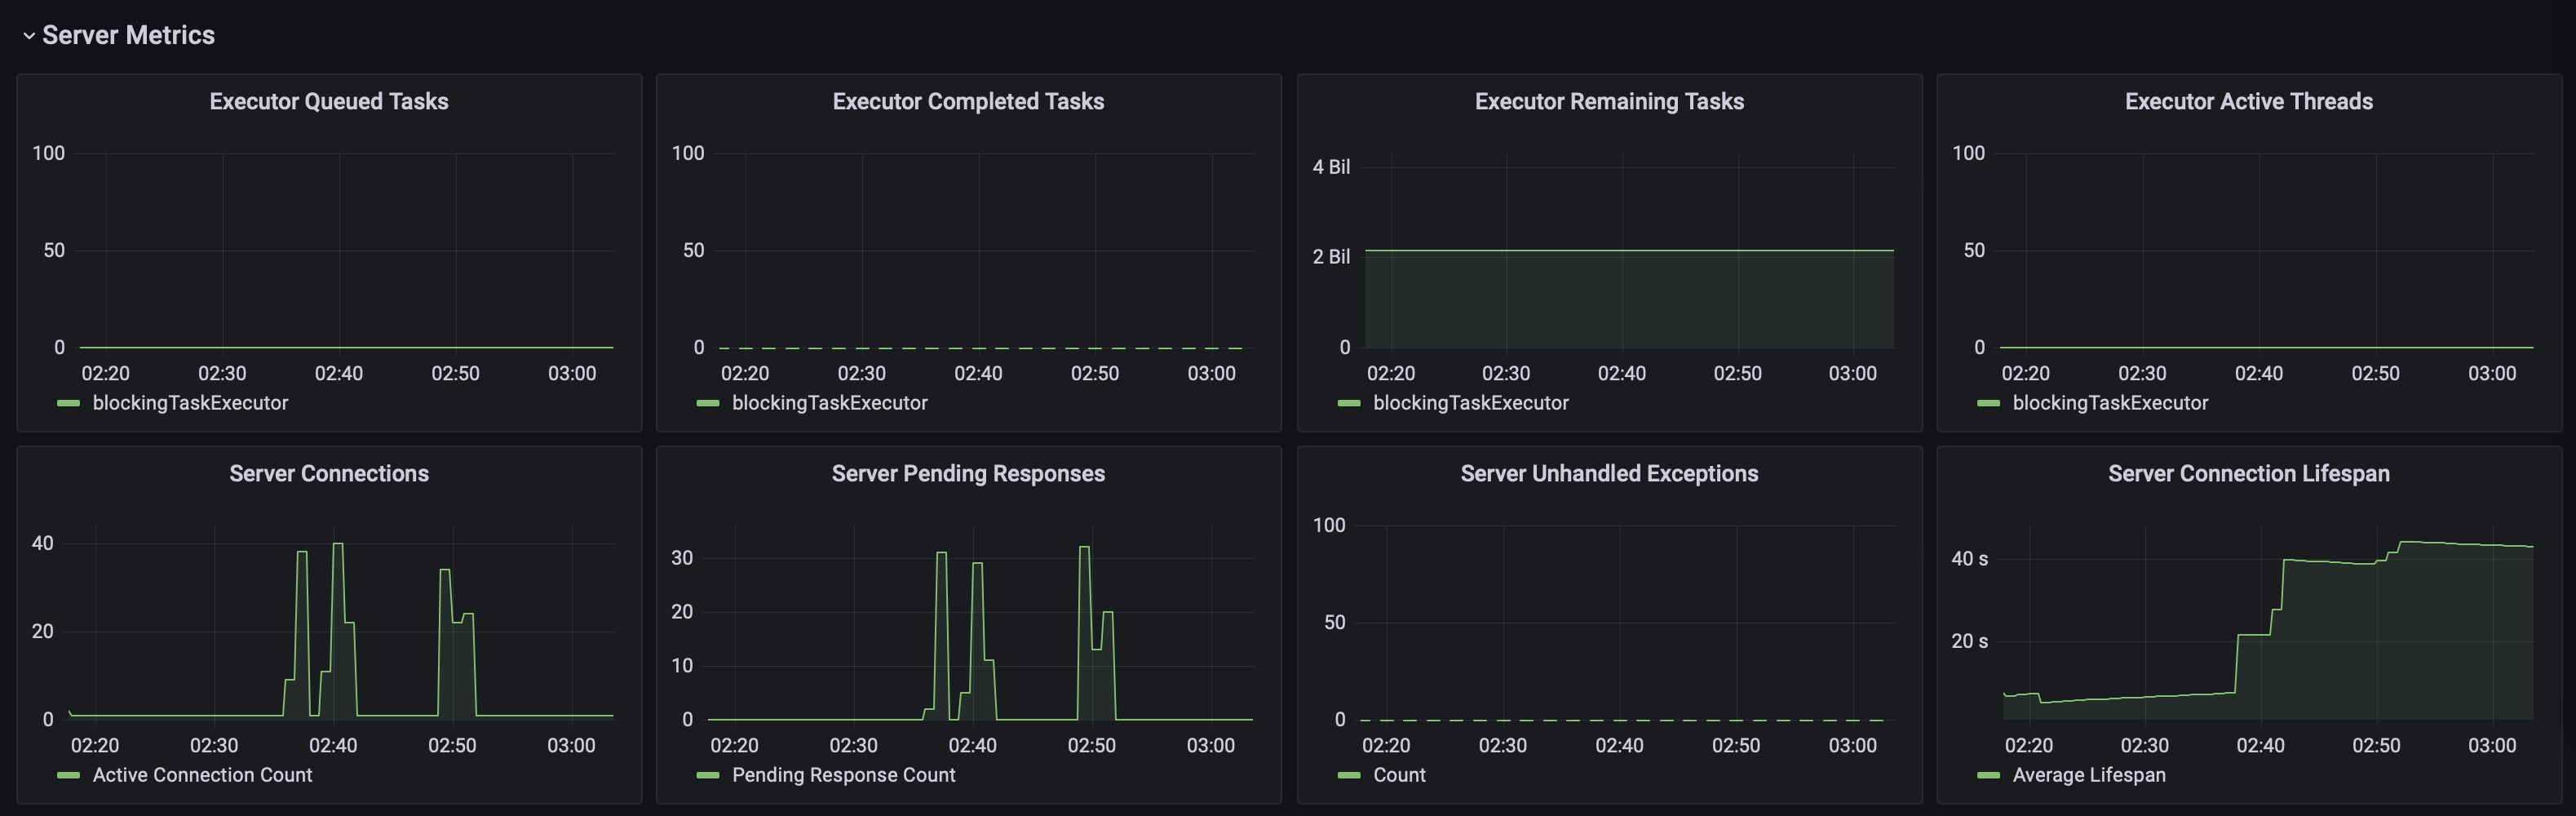This screenshot has height=816, width=2576.
Task: Toggle the Pending Response Count series label
Action: [x=843, y=775]
